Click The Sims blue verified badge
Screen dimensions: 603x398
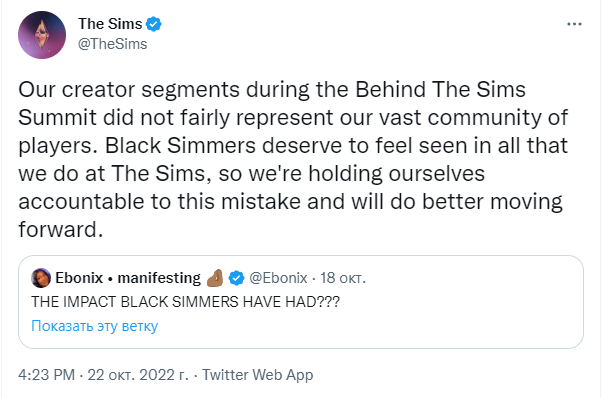[x=154, y=24]
